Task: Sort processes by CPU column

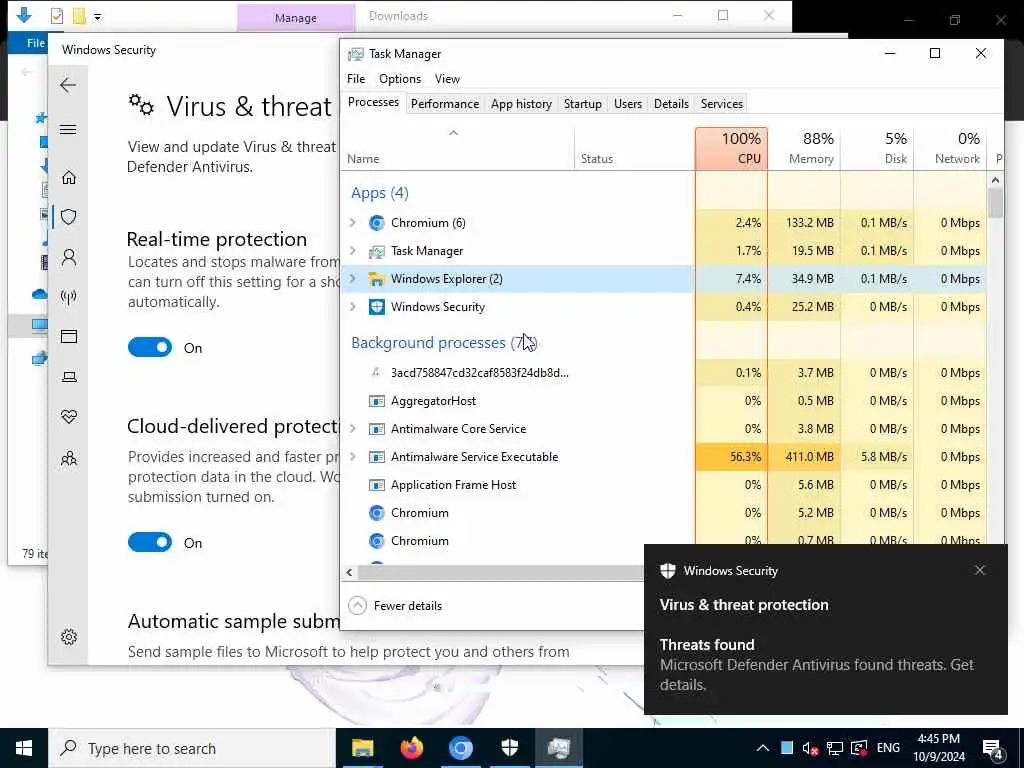Action: click(731, 149)
